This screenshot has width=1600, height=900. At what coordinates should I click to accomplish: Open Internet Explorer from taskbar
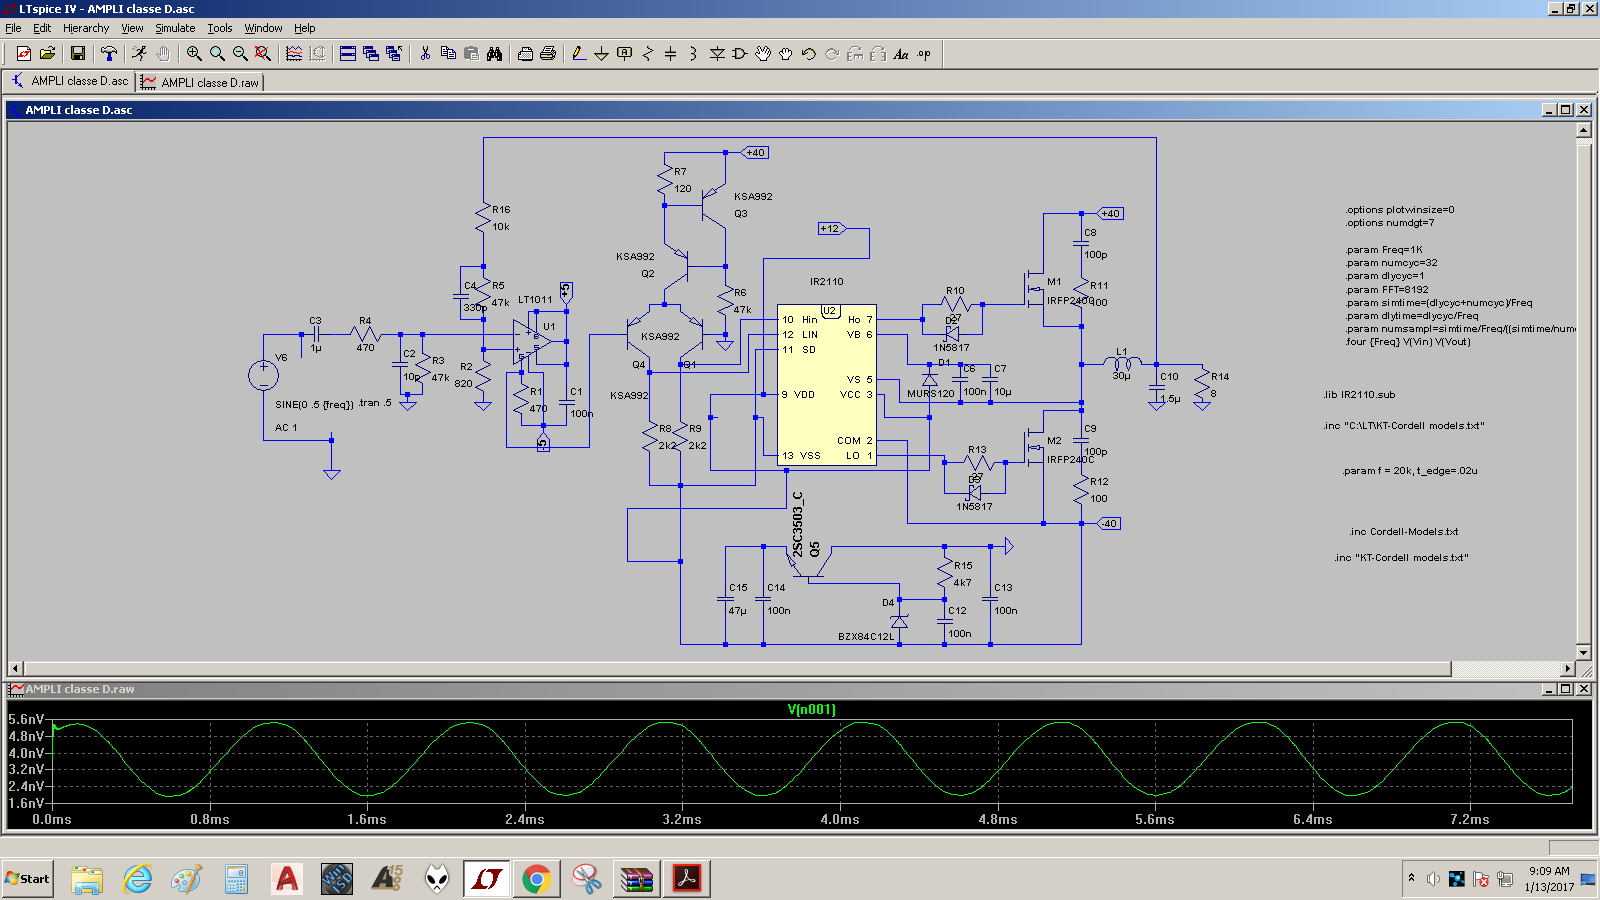pos(137,879)
